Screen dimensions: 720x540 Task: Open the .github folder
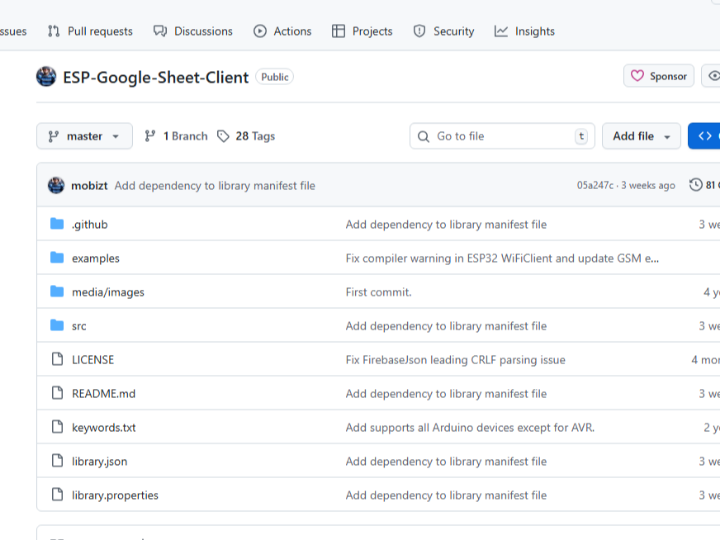89,224
